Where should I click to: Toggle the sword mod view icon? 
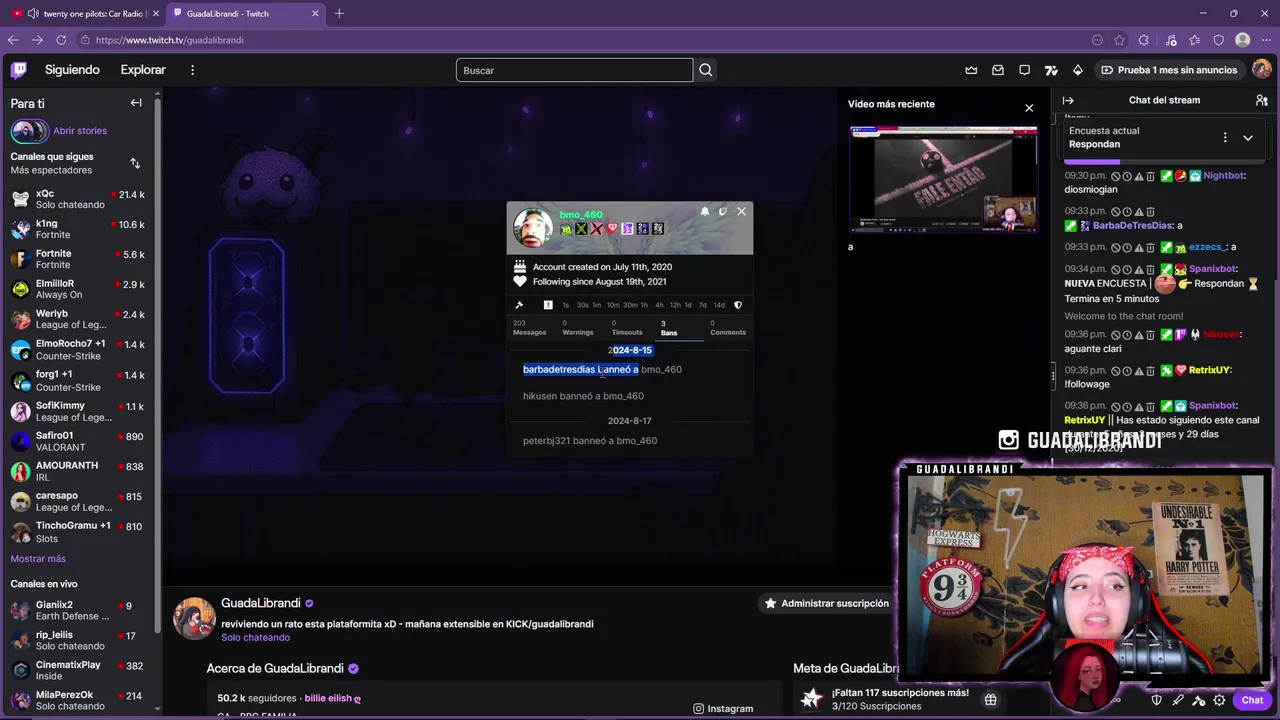coord(1178,700)
